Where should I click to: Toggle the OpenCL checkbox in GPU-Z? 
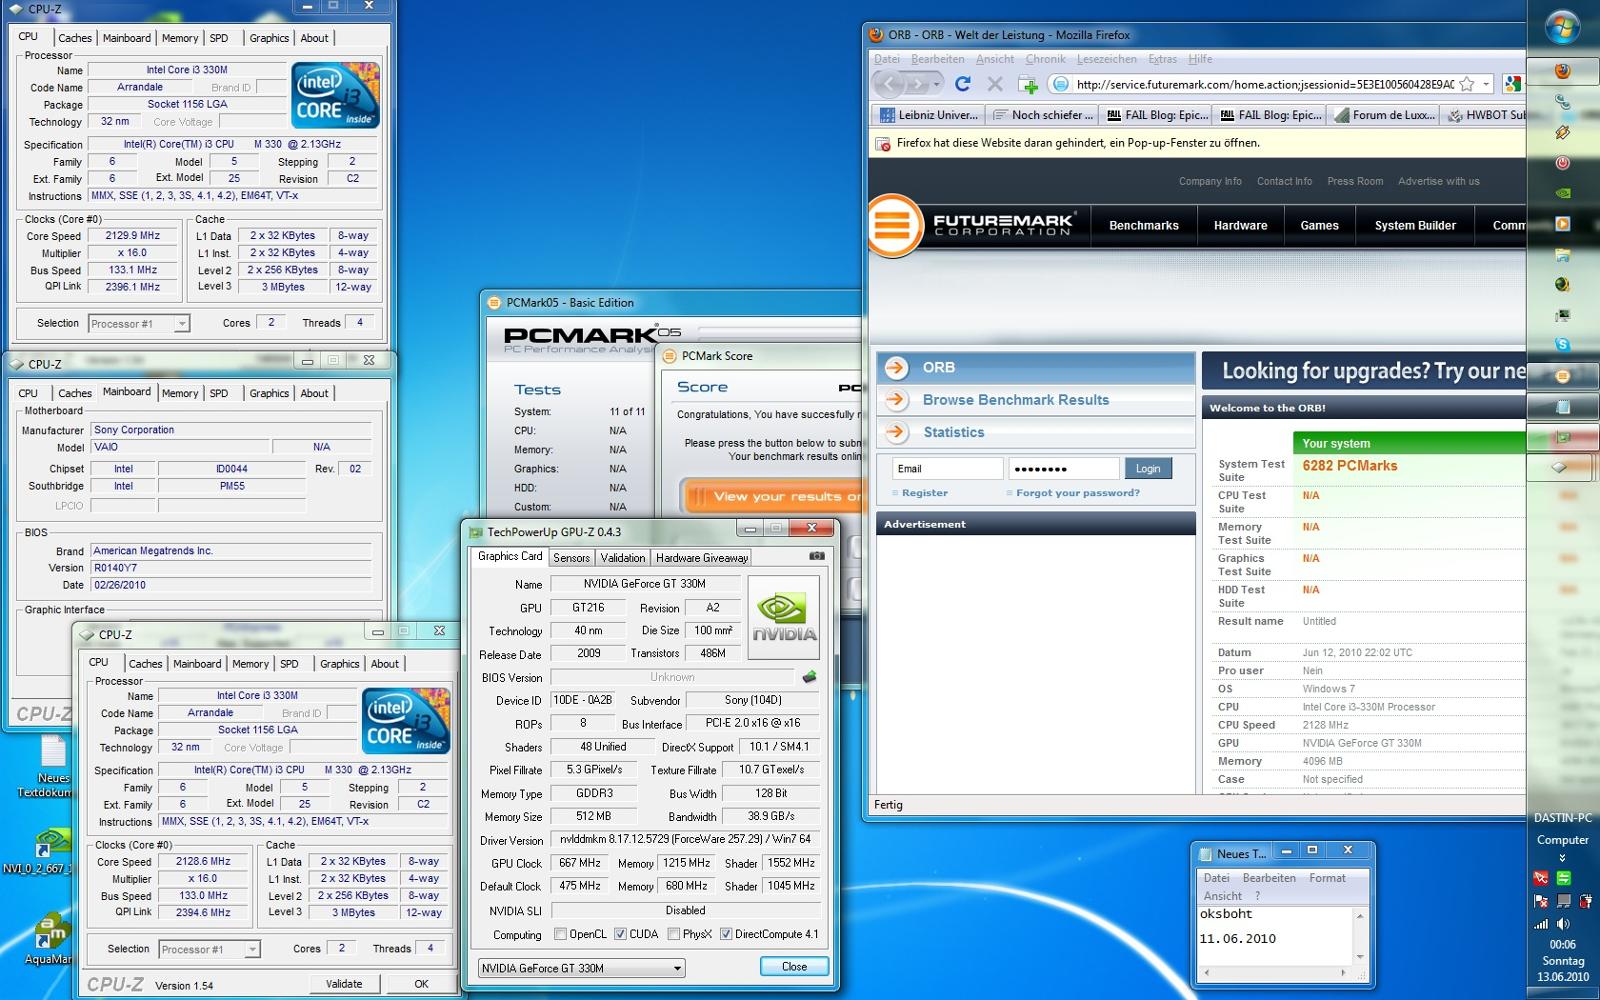[561, 934]
